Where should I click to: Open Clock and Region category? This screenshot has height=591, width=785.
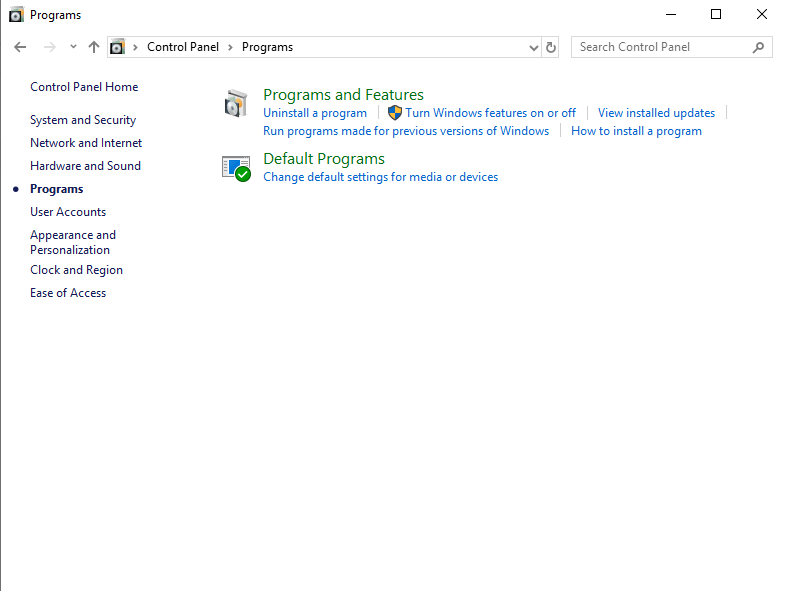[77, 270]
